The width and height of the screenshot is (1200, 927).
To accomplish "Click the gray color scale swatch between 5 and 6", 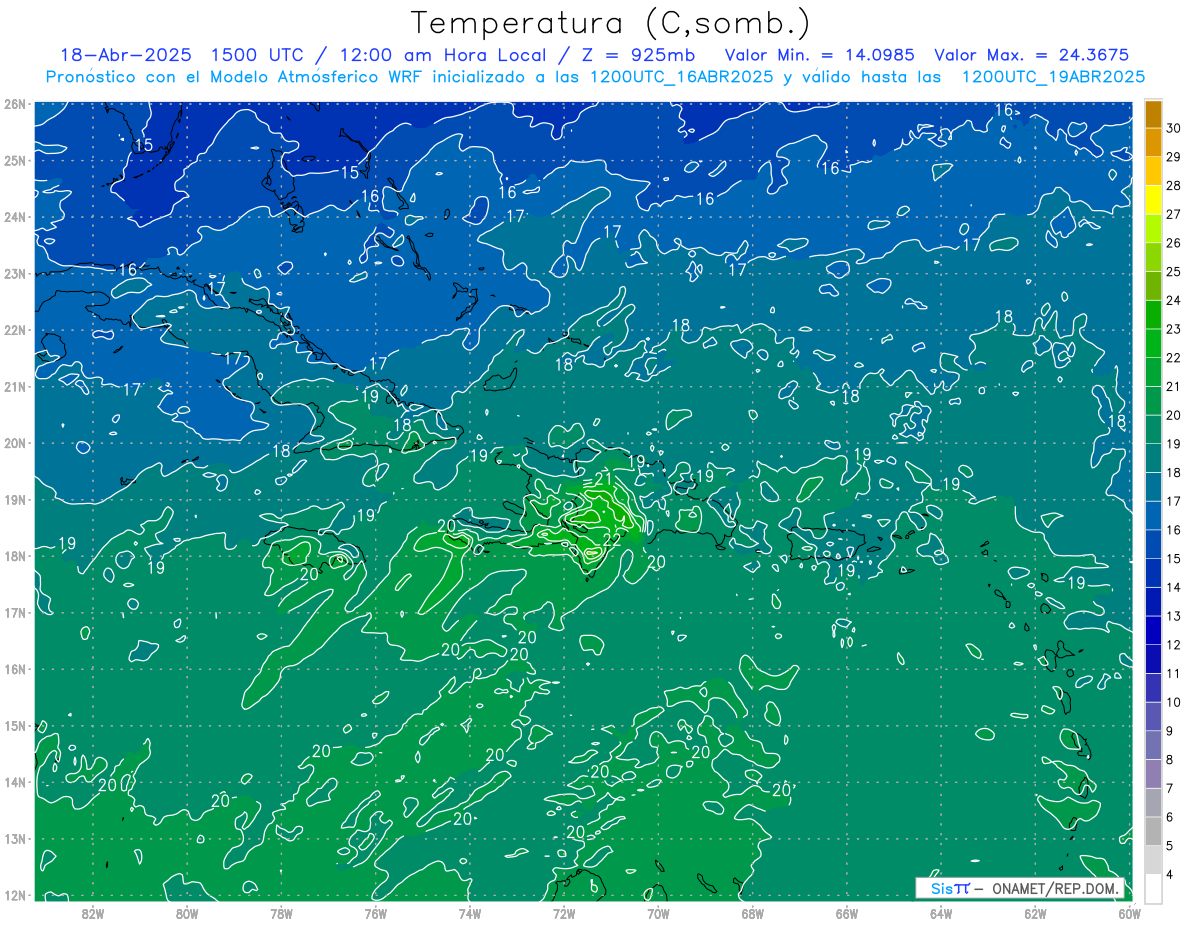I will [x=1153, y=830].
